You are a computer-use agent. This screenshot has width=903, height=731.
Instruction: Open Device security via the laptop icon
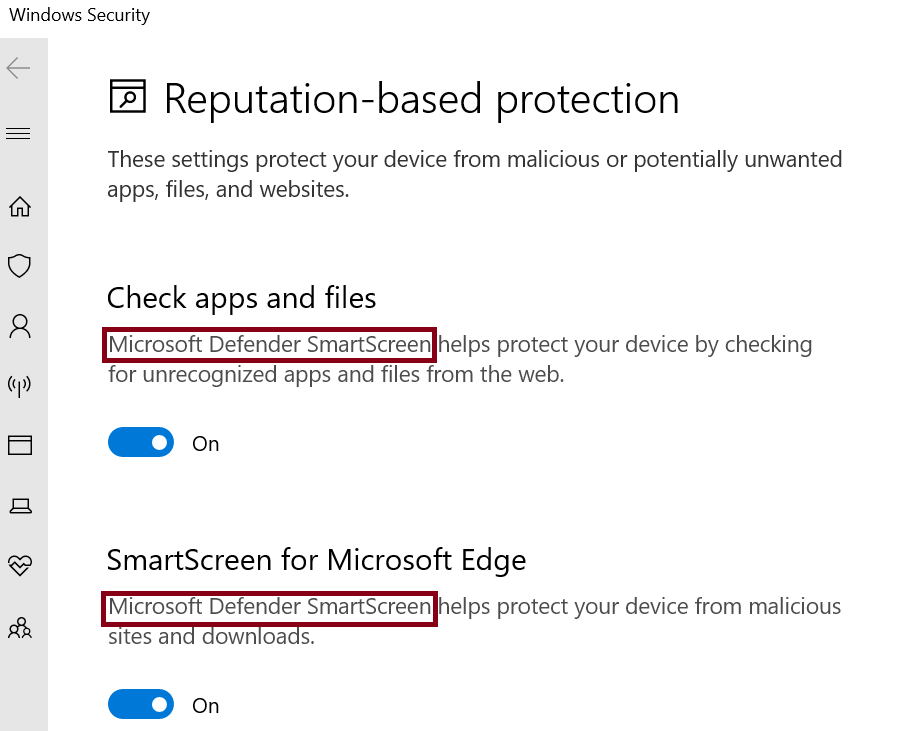(18, 506)
